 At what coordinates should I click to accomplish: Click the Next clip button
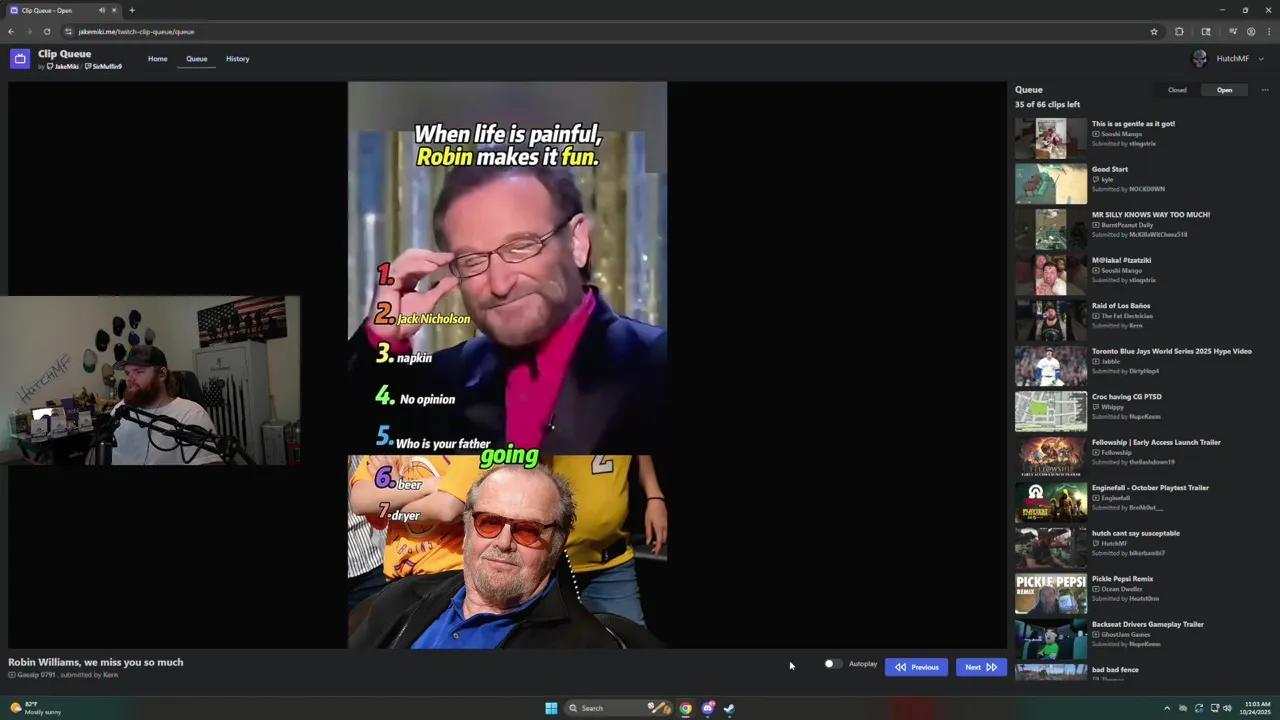pos(981,667)
